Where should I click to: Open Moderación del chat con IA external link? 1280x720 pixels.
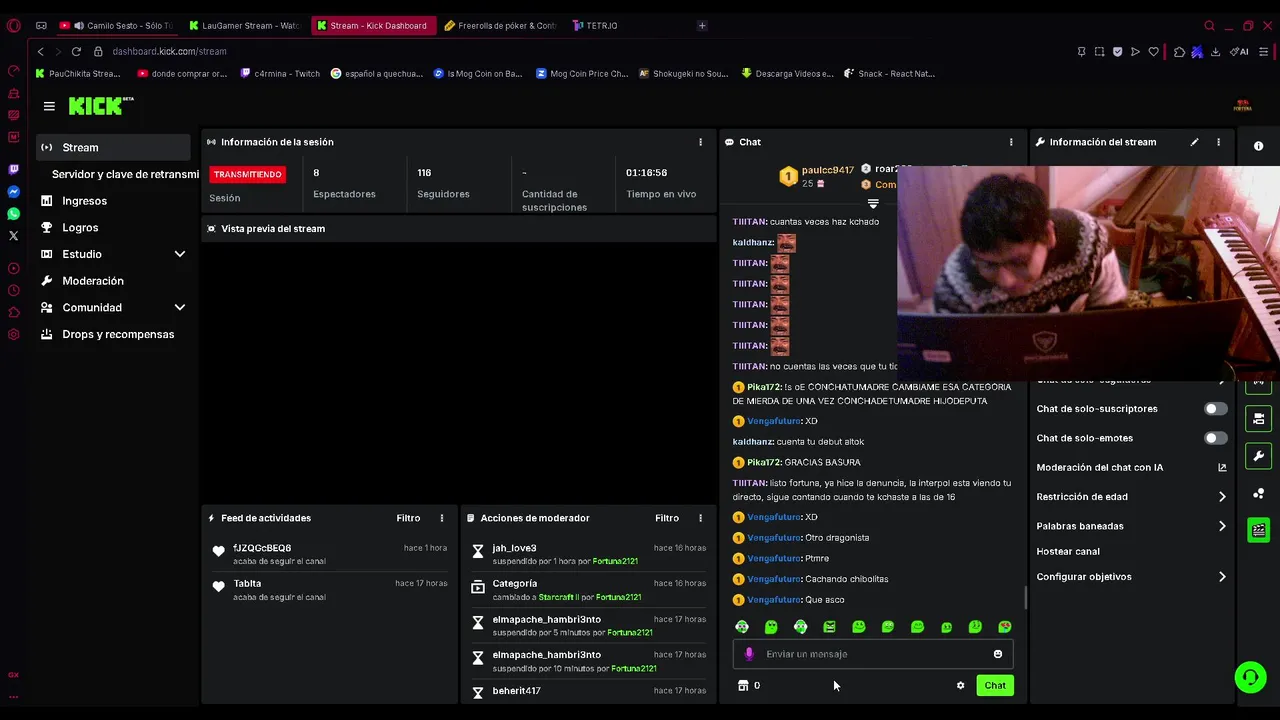coord(1222,467)
